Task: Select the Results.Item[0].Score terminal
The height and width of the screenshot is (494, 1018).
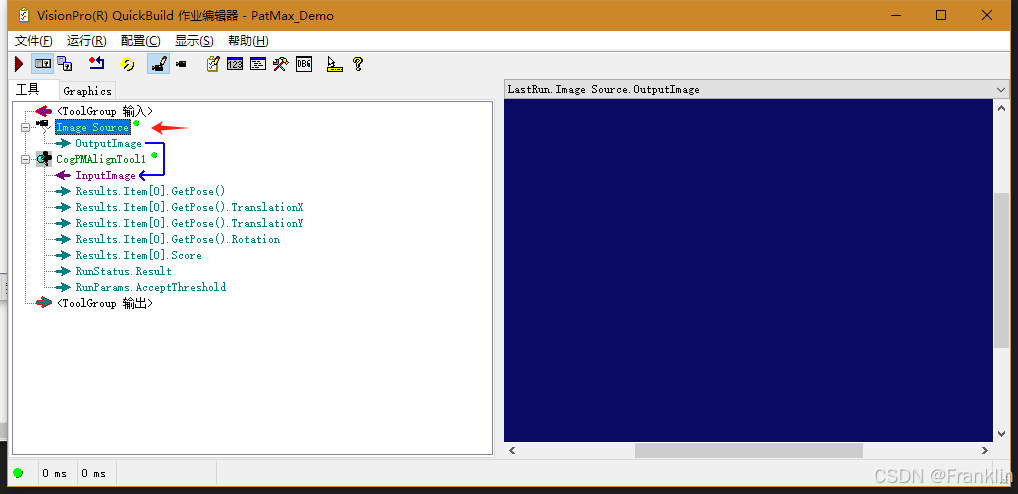Action: tap(138, 255)
